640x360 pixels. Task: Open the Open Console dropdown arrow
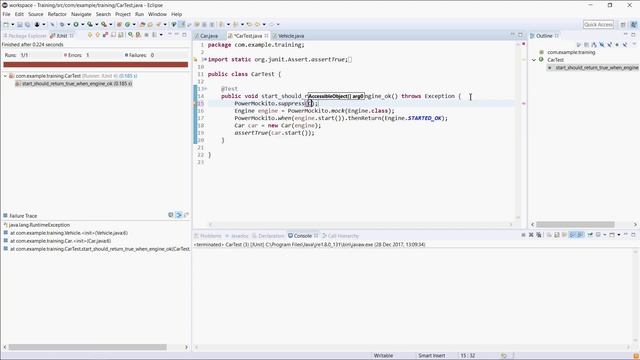click(619, 235)
